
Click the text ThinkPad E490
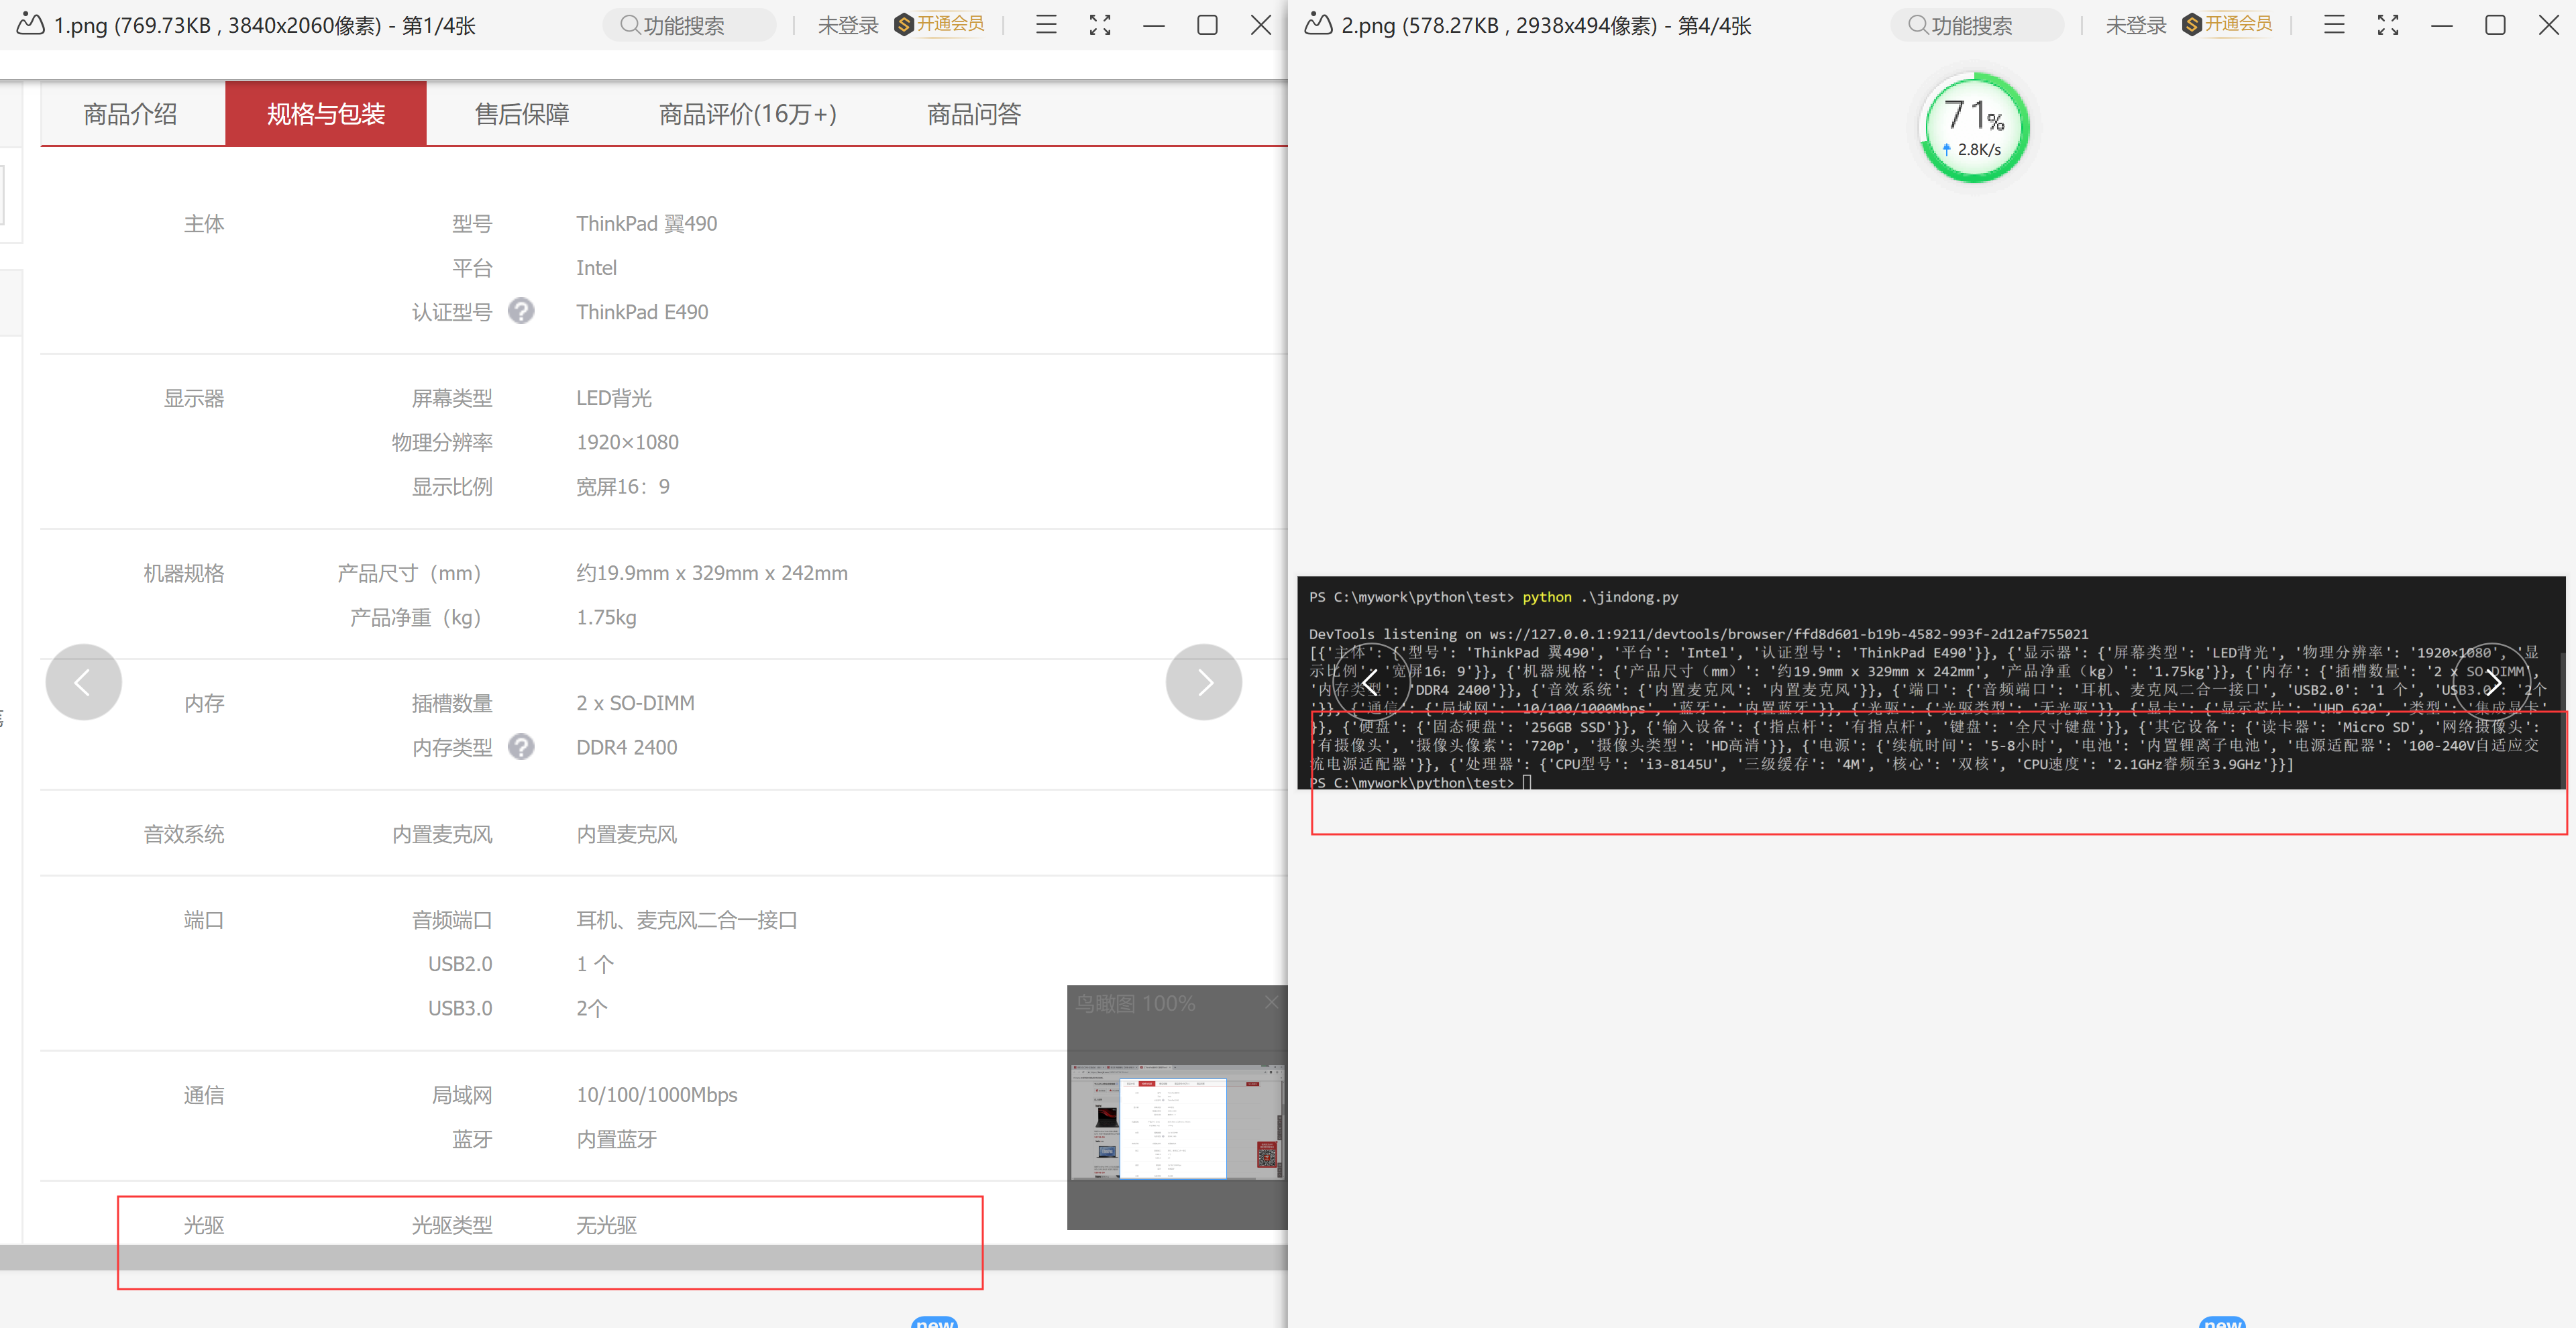coord(642,312)
